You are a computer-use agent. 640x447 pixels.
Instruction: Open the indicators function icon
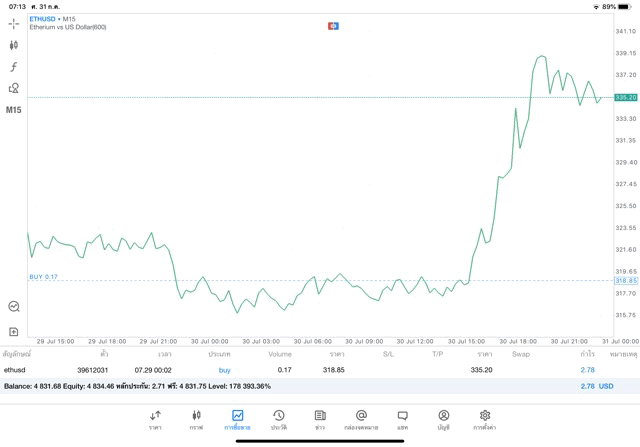click(13, 67)
